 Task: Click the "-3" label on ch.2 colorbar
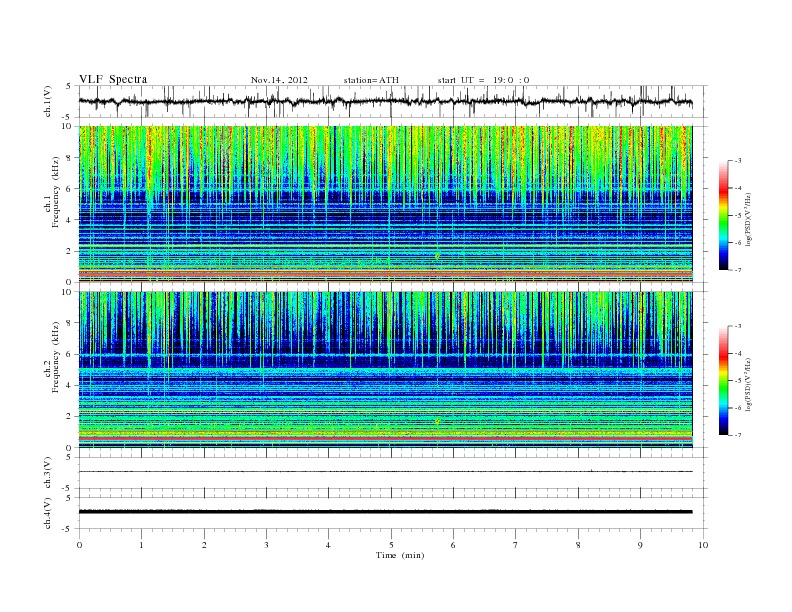738,326
